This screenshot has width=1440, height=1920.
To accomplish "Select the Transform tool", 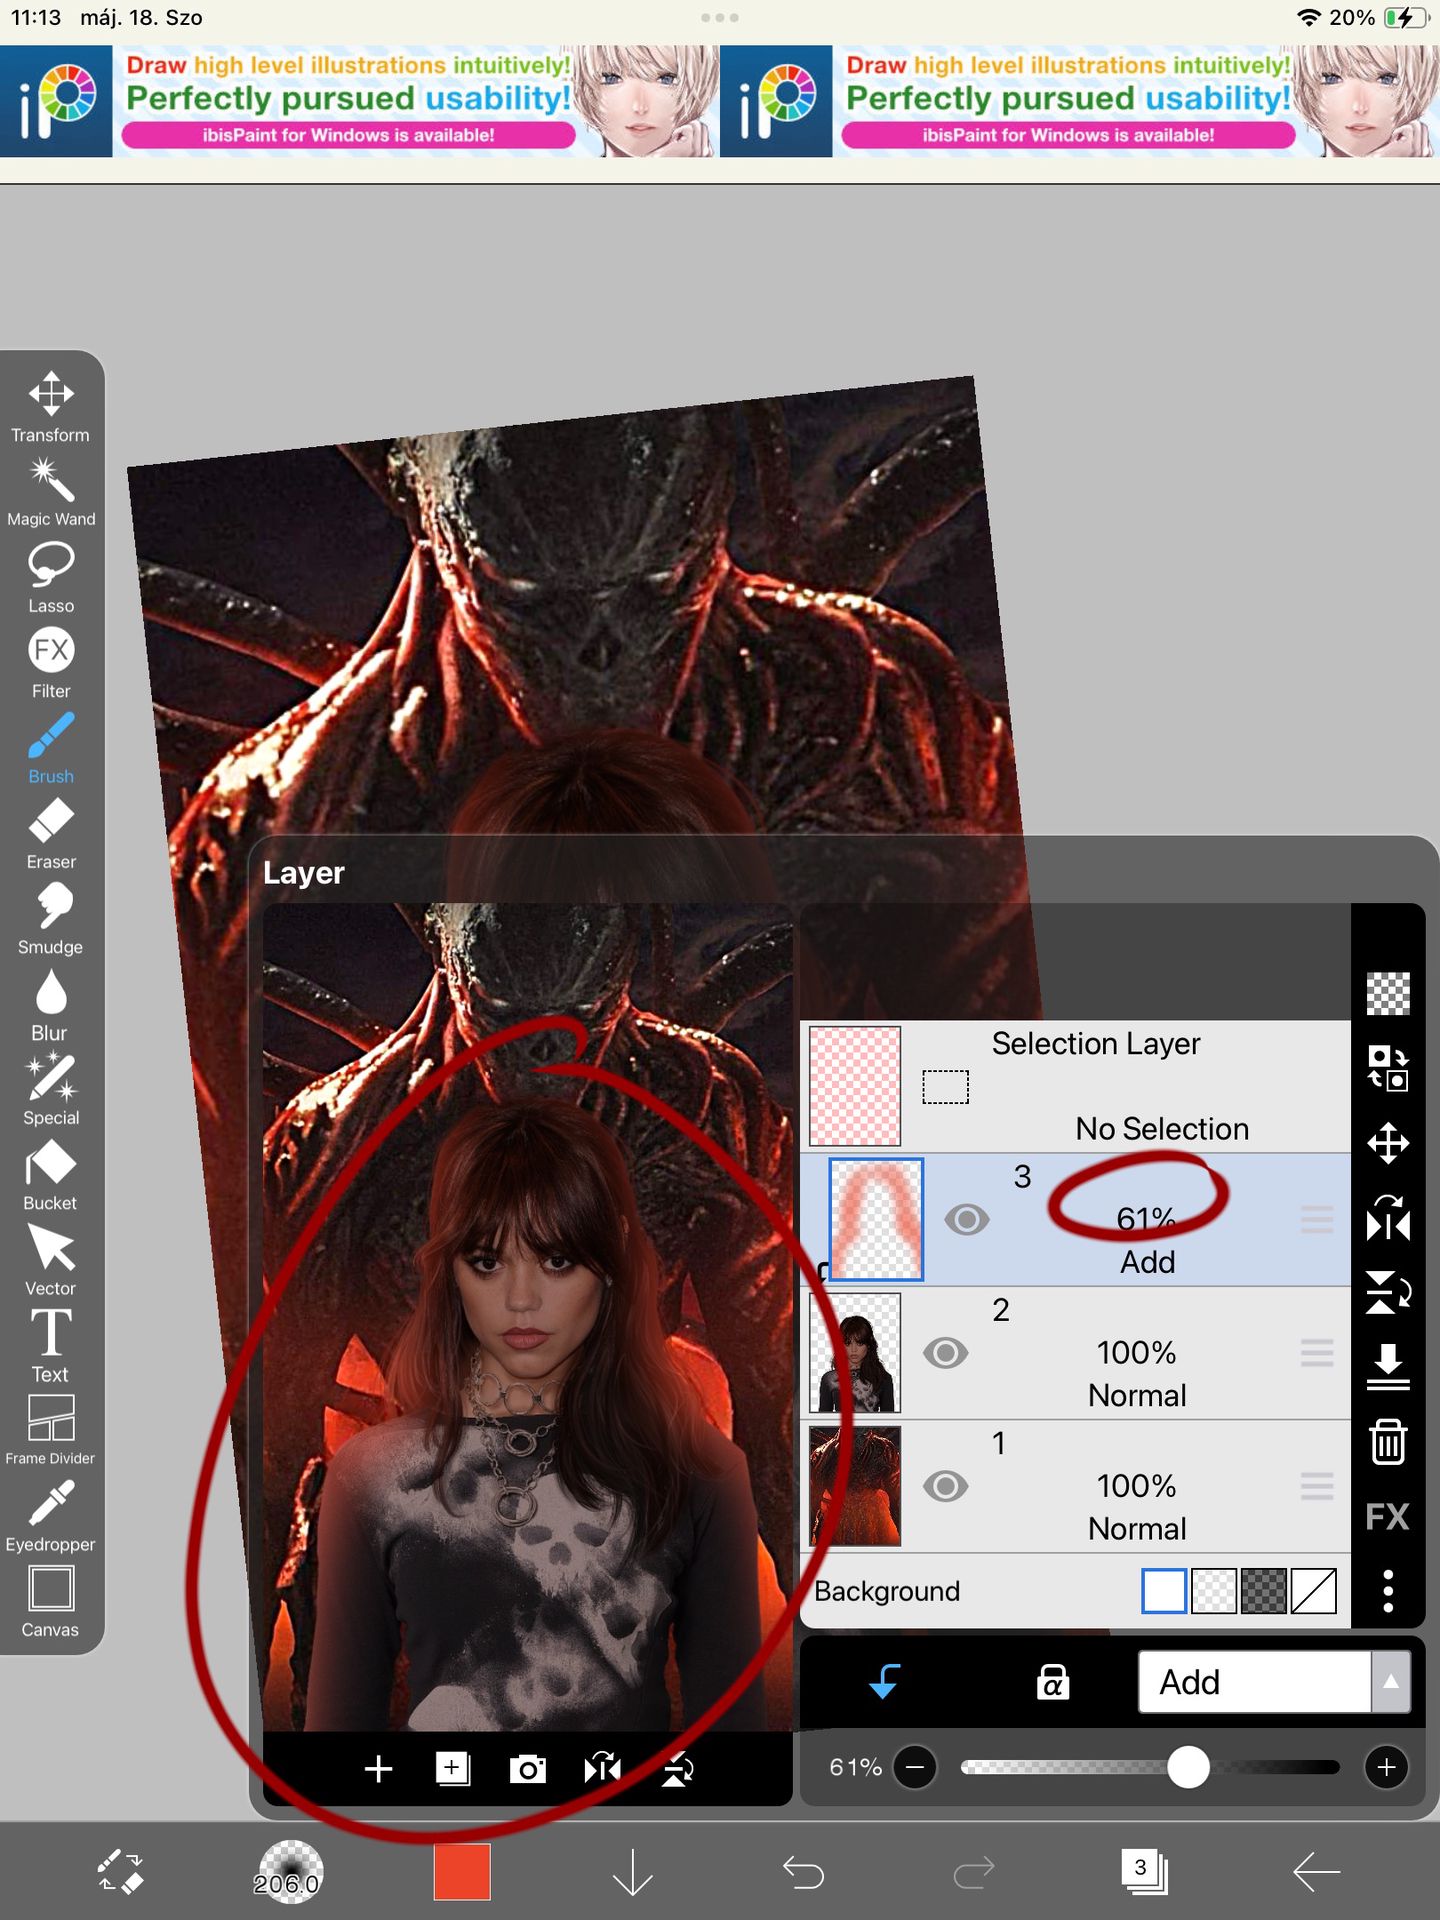I will (x=51, y=406).
